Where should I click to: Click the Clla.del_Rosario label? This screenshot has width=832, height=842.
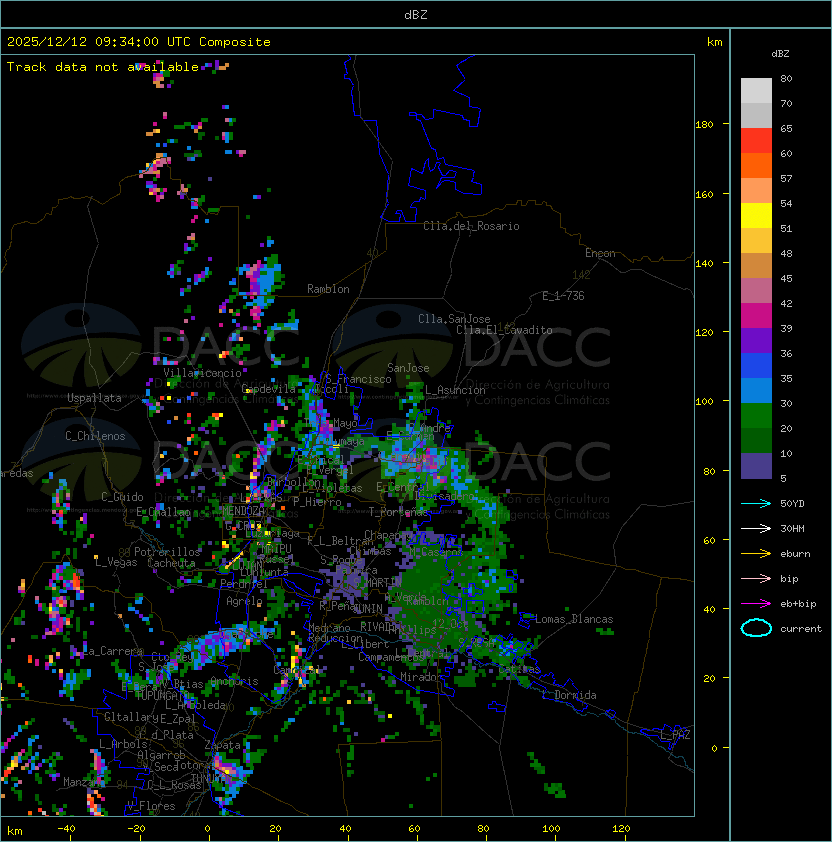tap(471, 226)
